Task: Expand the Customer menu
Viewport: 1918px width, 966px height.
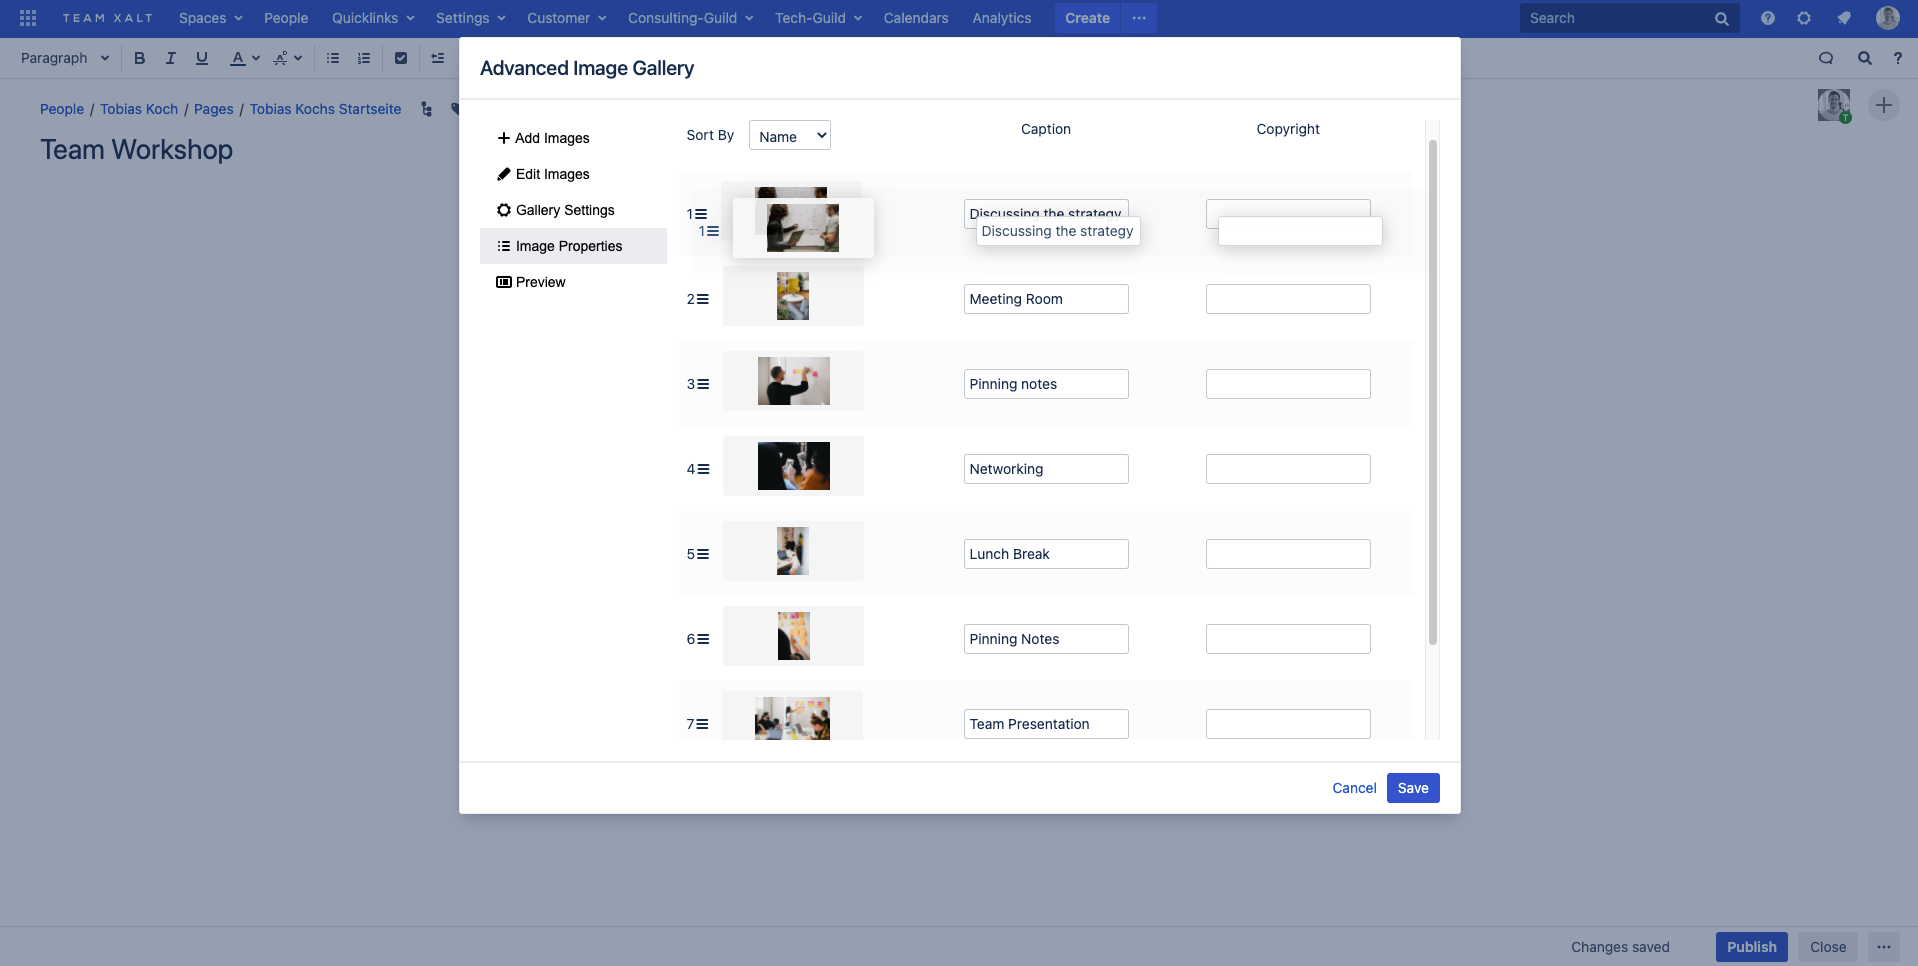Action: (566, 18)
